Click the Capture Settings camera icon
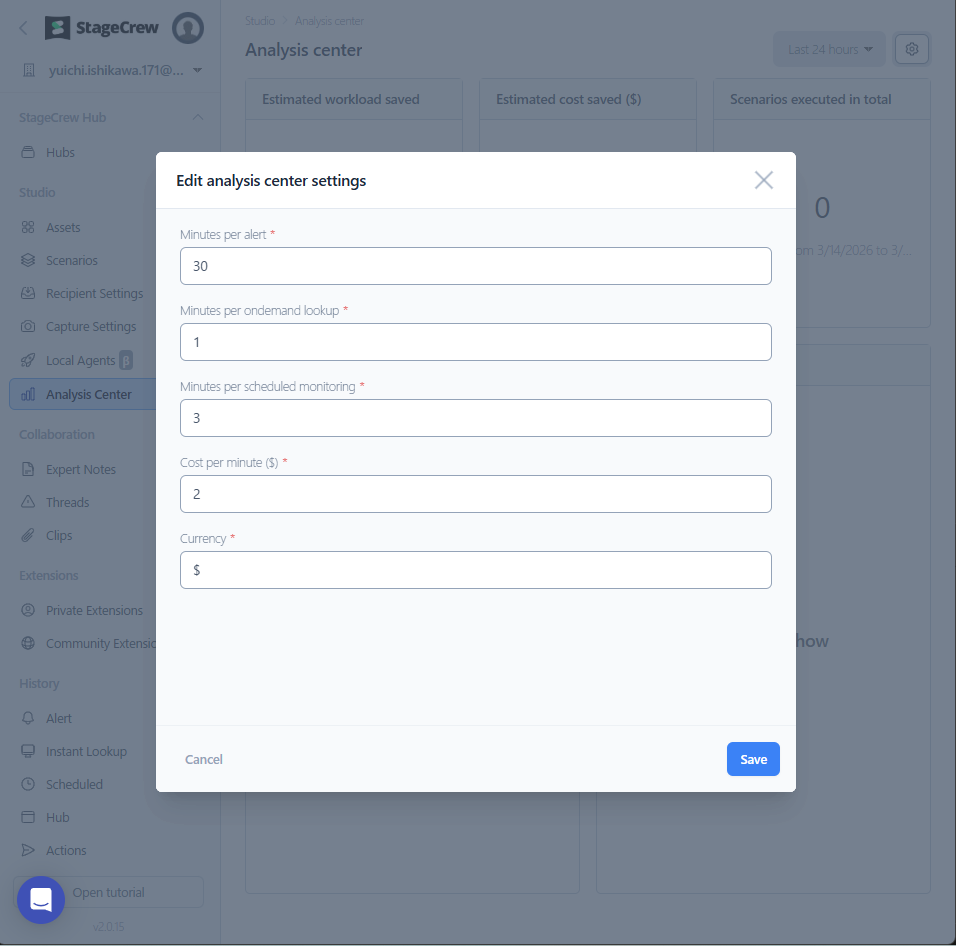Image resolution: width=956 pixels, height=946 pixels. [x=28, y=327]
